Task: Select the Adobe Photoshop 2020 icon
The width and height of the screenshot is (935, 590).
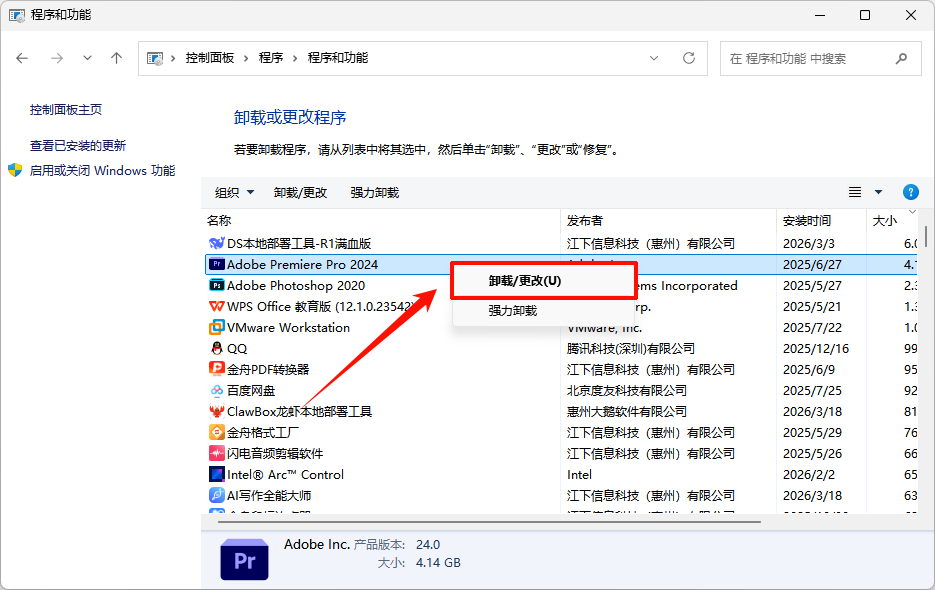Action: pyautogui.click(x=216, y=286)
